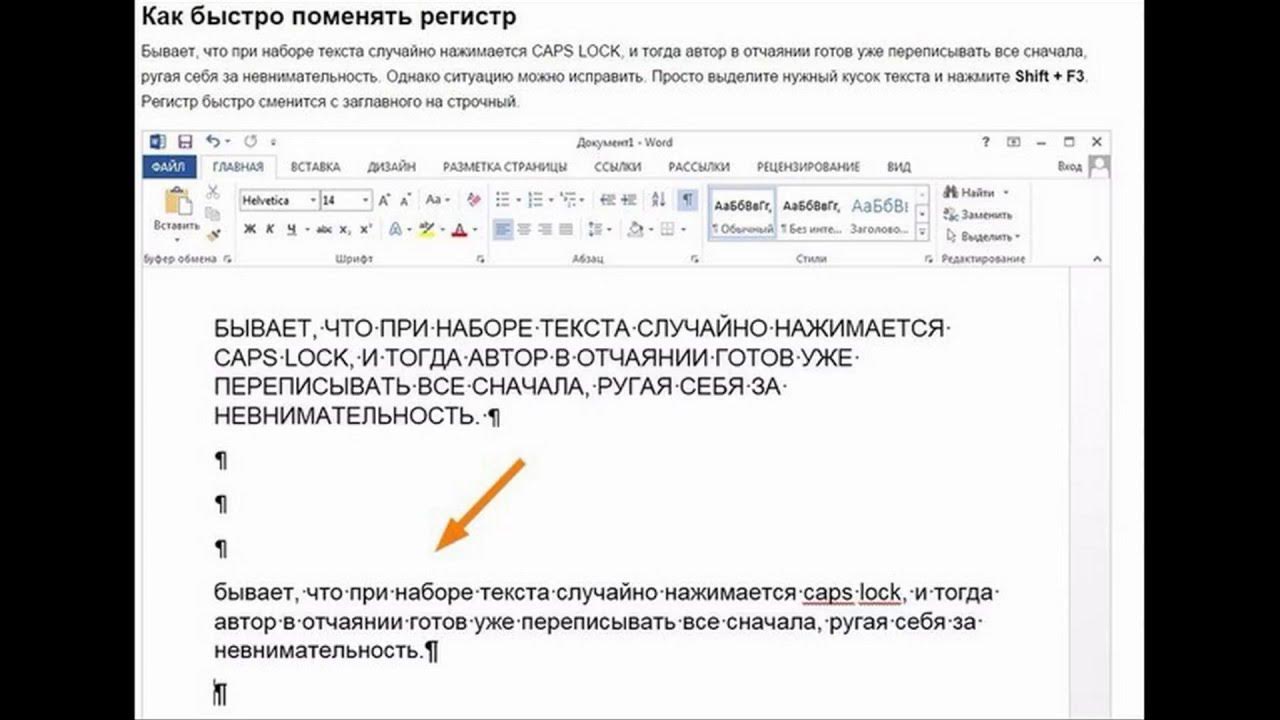The width and height of the screenshot is (1280, 720).
Task: Open the ВИД tab
Action: (x=899, y=167)
